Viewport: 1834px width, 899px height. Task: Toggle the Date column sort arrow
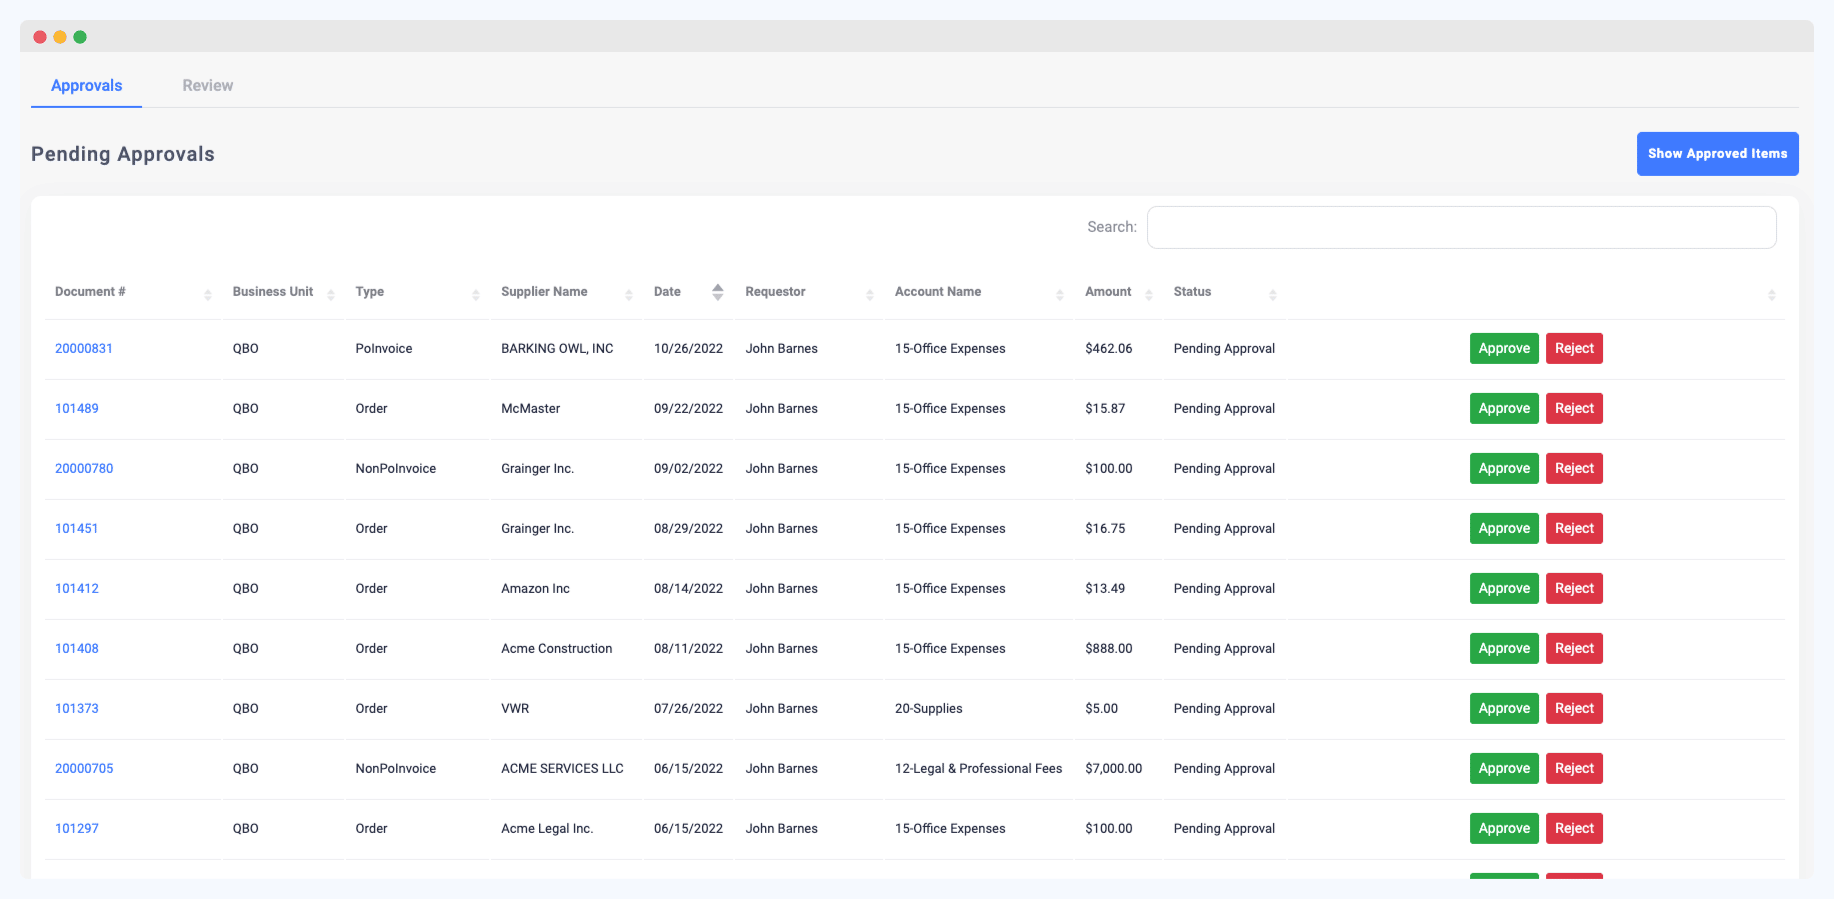[718, 292]
